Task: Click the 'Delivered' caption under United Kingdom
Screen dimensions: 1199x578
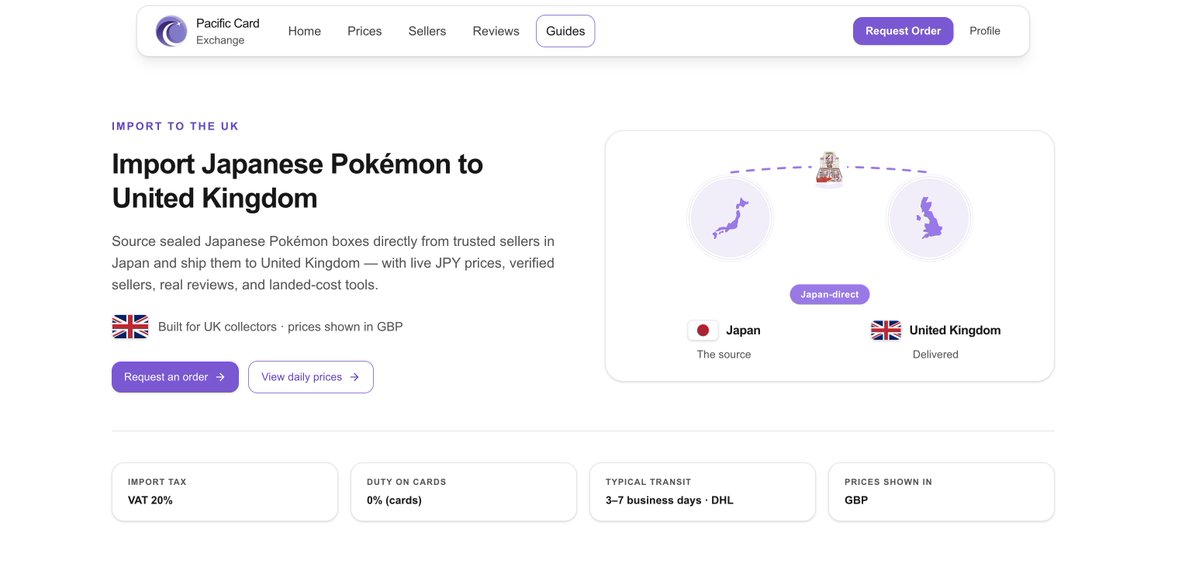Action: point(935,355)
